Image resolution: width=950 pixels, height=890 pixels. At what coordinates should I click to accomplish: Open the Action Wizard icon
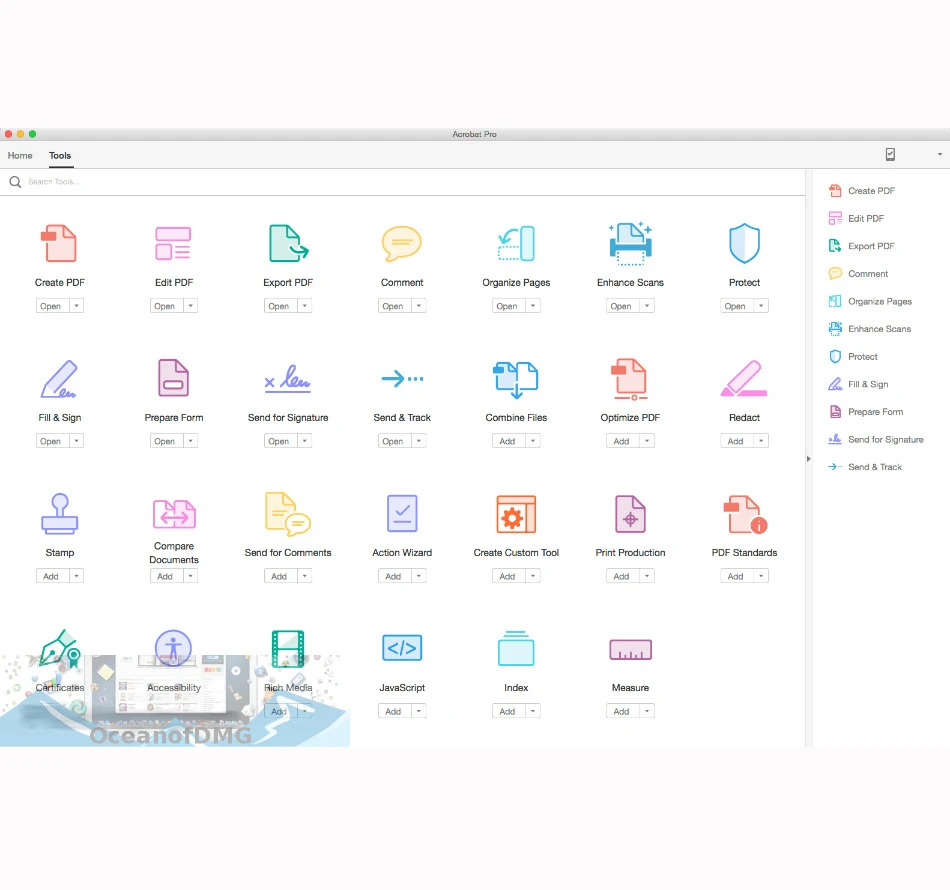coord(402,513)
